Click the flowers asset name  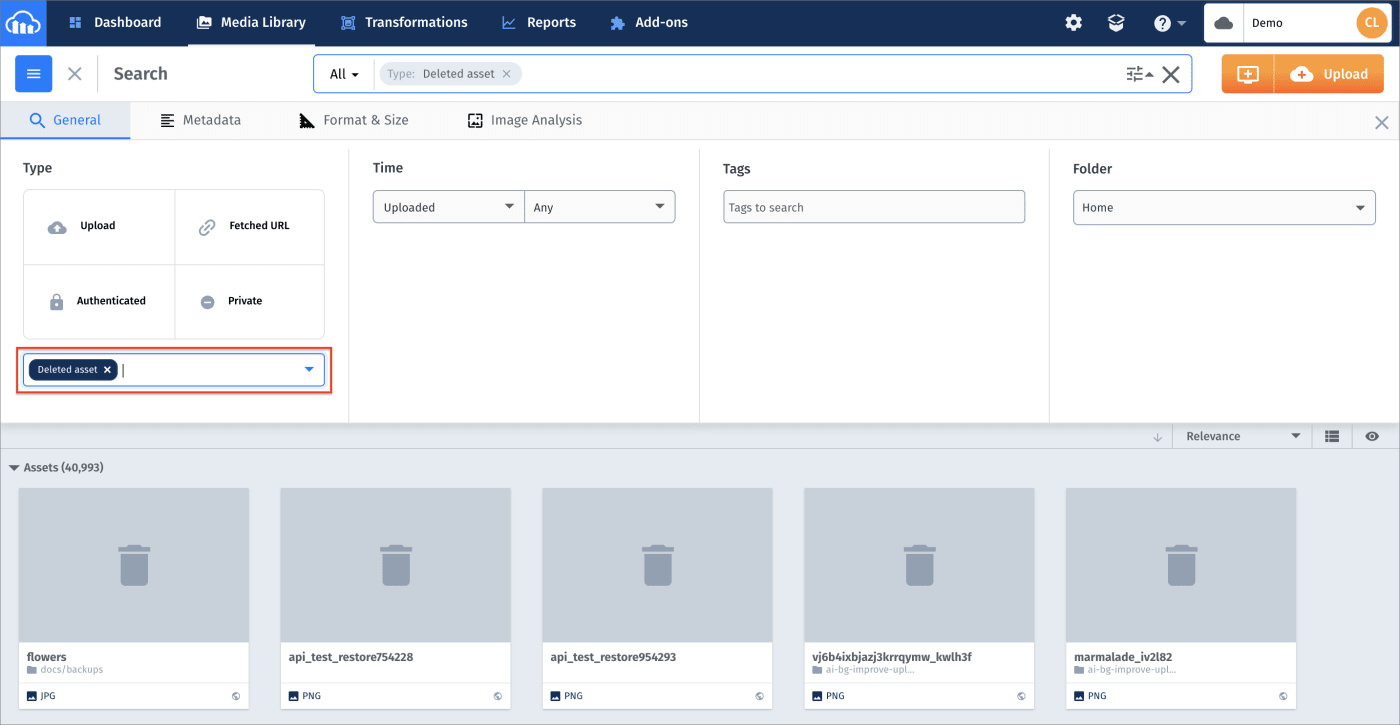click(x=47, y=657)
